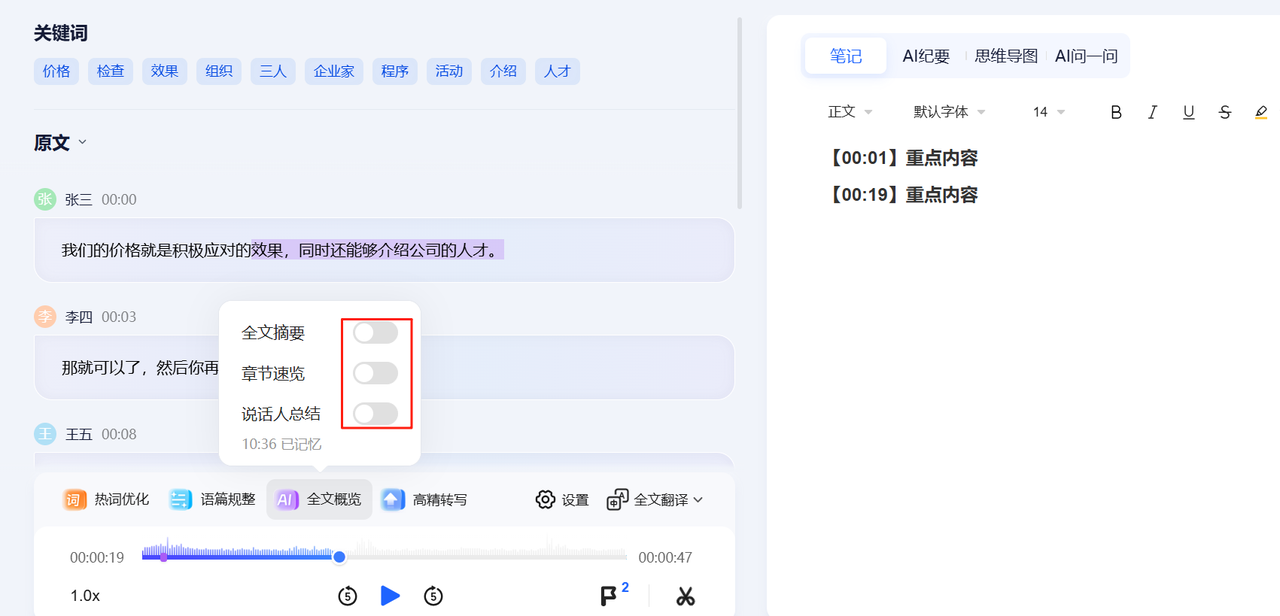Play the audio recording

coord(390,596)
